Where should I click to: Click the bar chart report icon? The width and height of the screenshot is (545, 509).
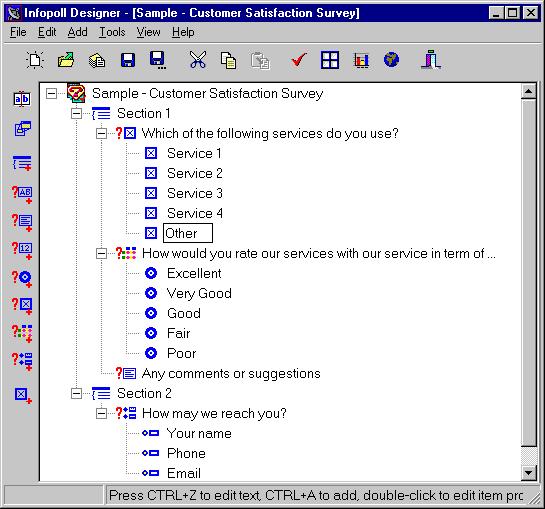(361, 60)
